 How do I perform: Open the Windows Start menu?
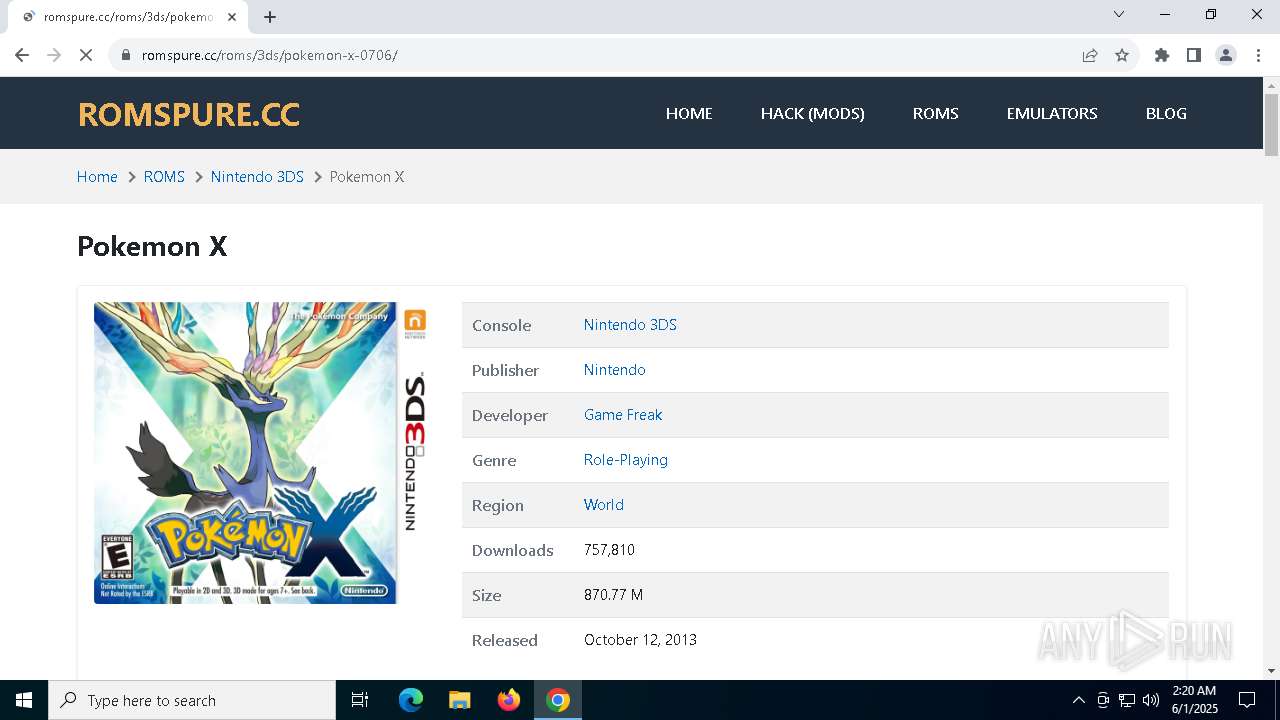pos(24,700)
